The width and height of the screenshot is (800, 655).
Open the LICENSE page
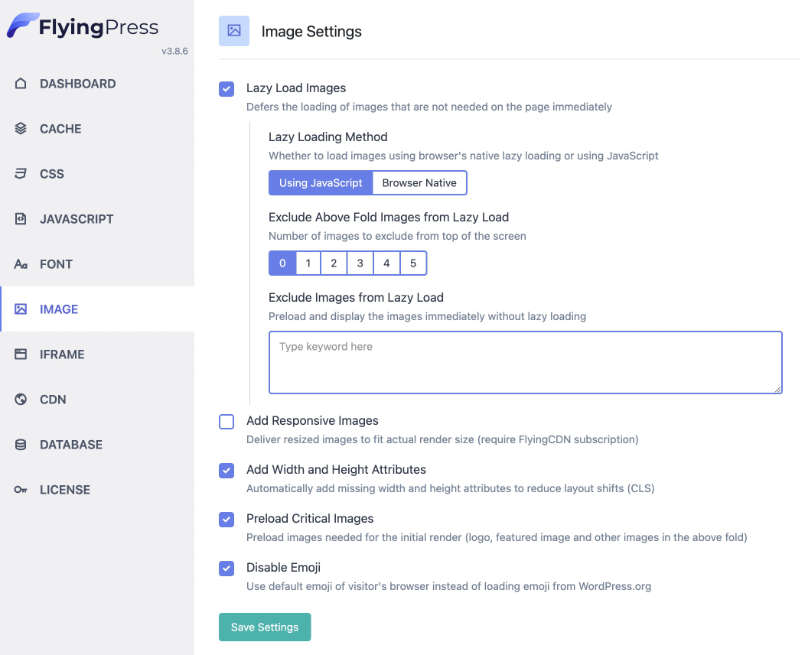97,490
